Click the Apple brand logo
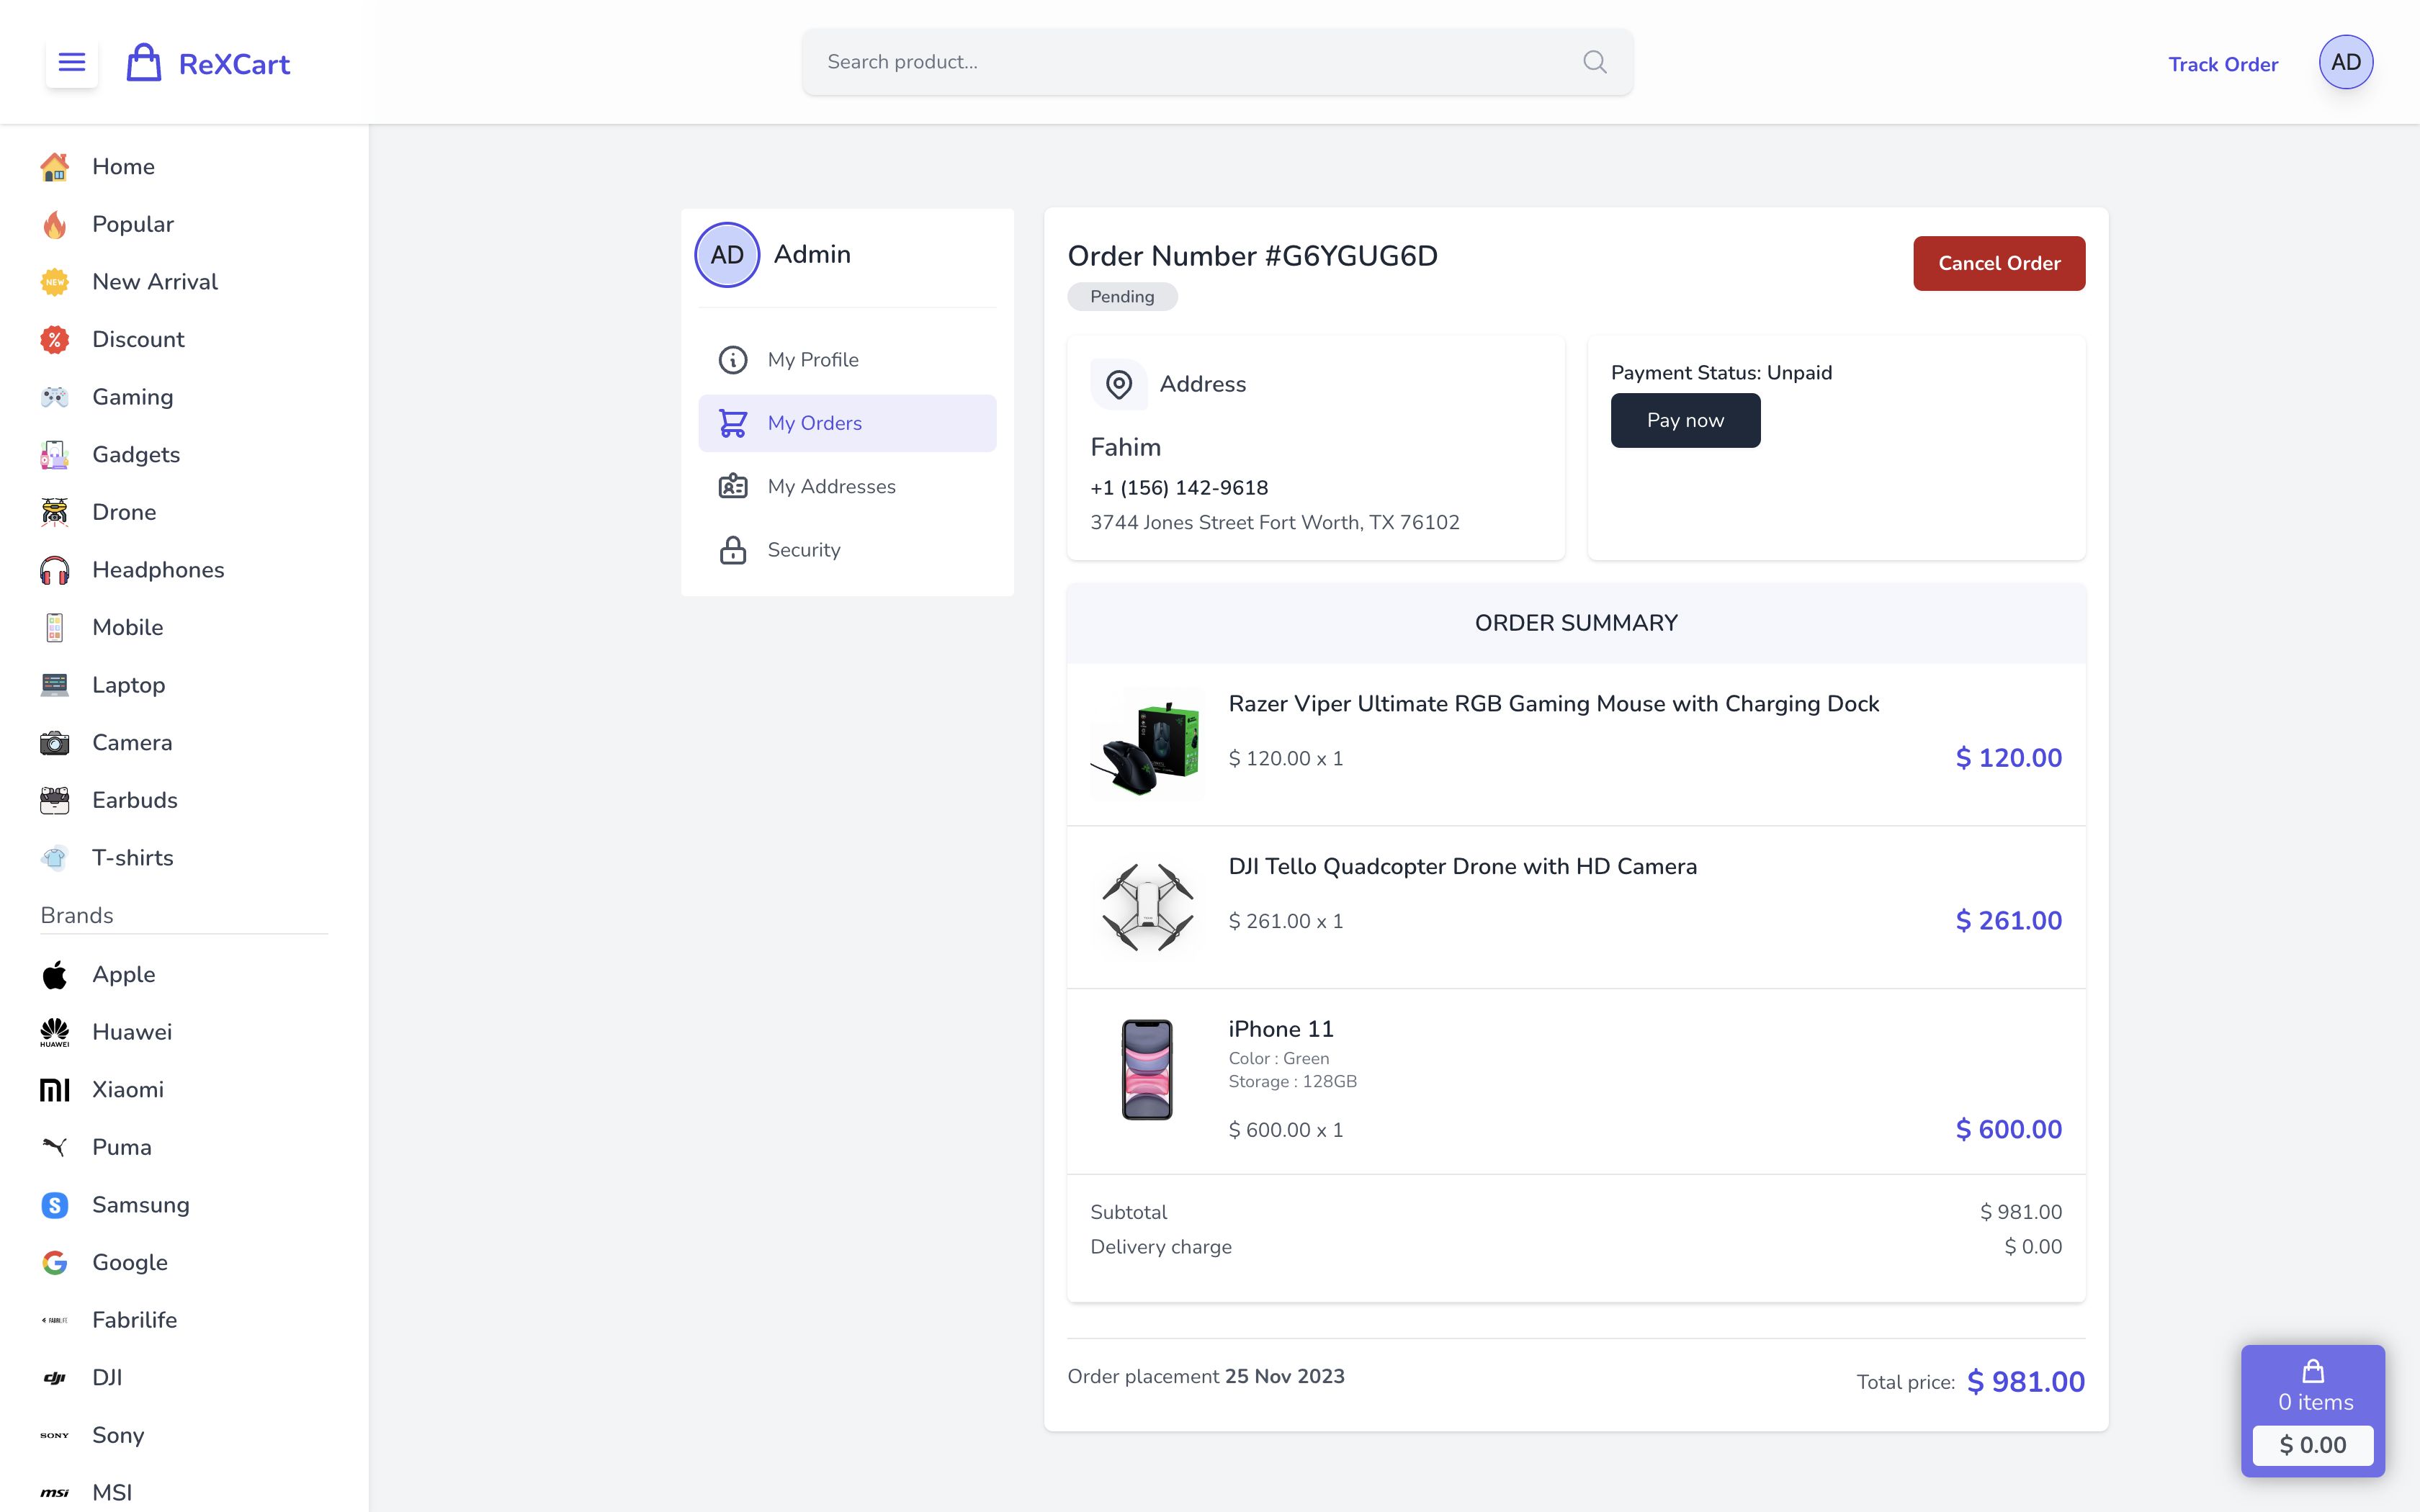2420x1512 pixels. coord(55,975)
